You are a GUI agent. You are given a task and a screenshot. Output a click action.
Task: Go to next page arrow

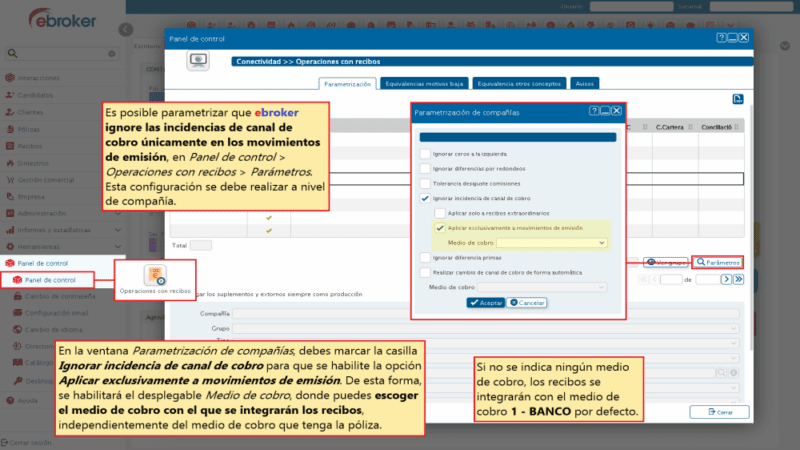(726, 279)
